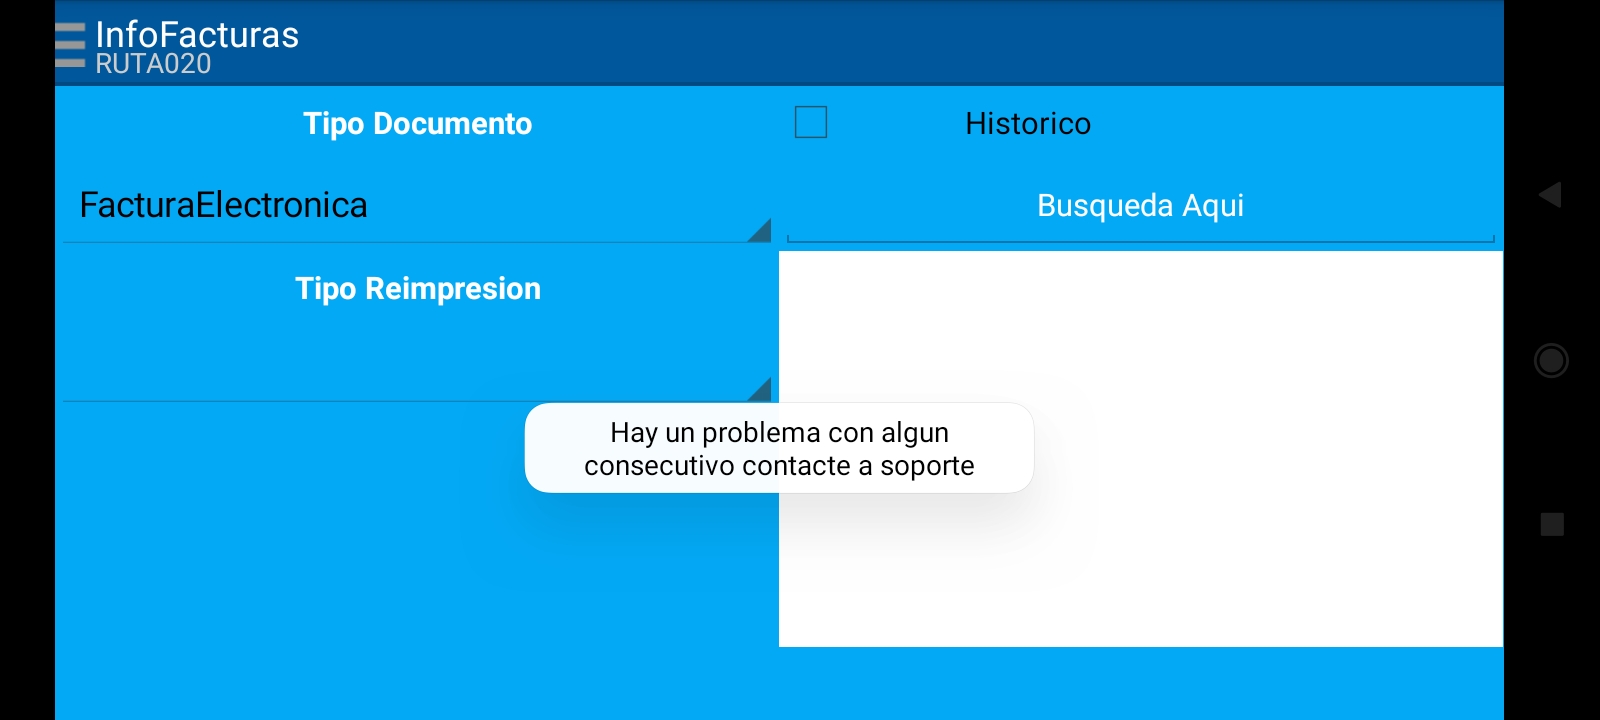Tap the consecutivo problem toast message
Viewport: 1600px width, 720px height.
[x=779, y=448]
